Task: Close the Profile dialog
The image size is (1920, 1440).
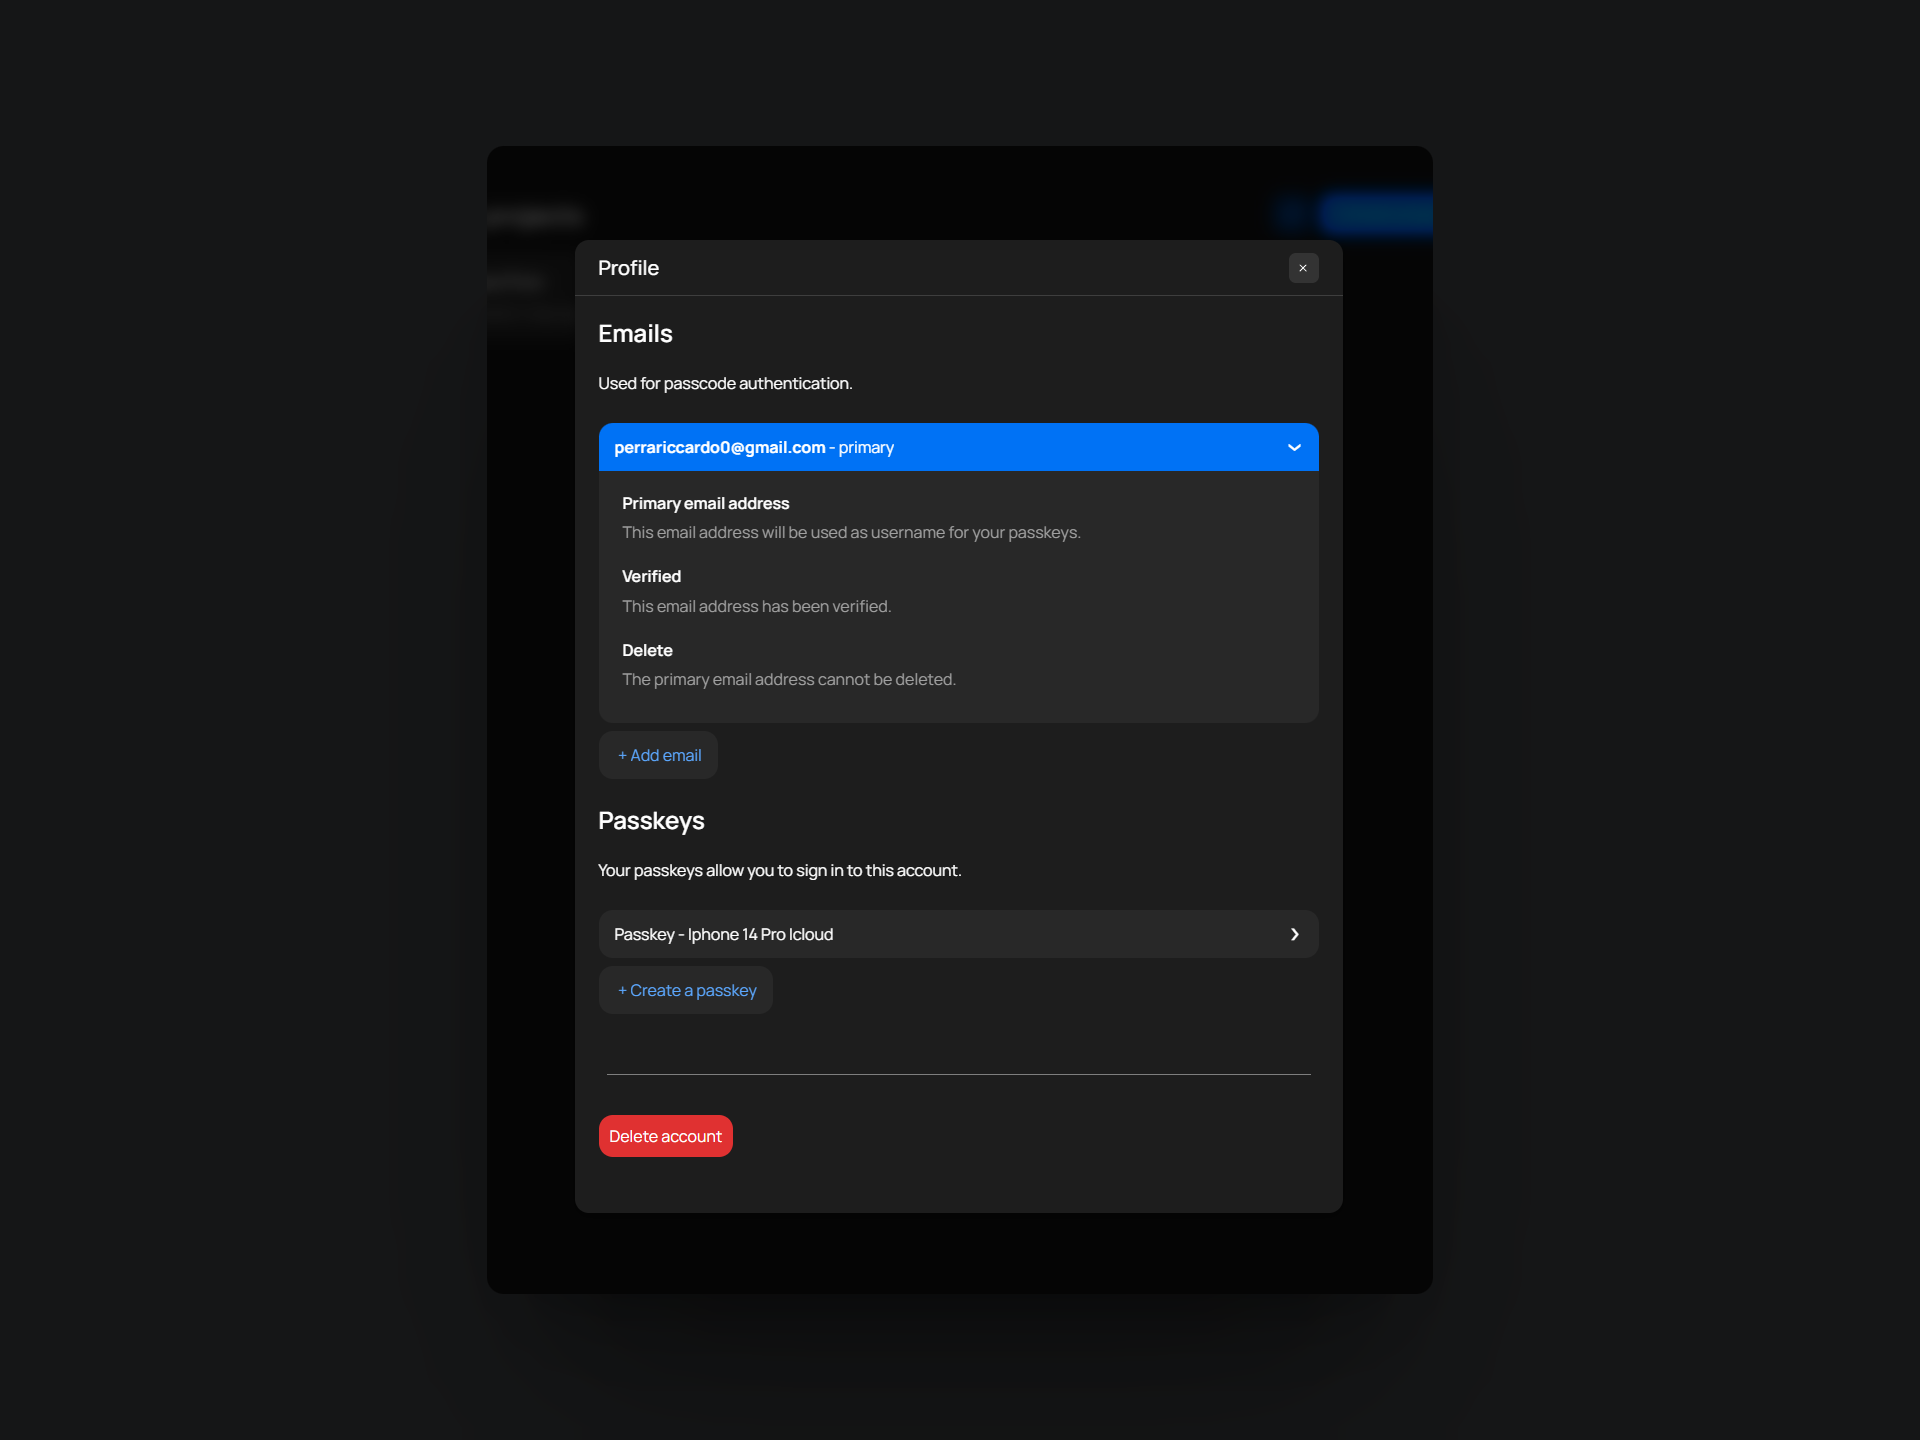Action: tap(1303, 268)
